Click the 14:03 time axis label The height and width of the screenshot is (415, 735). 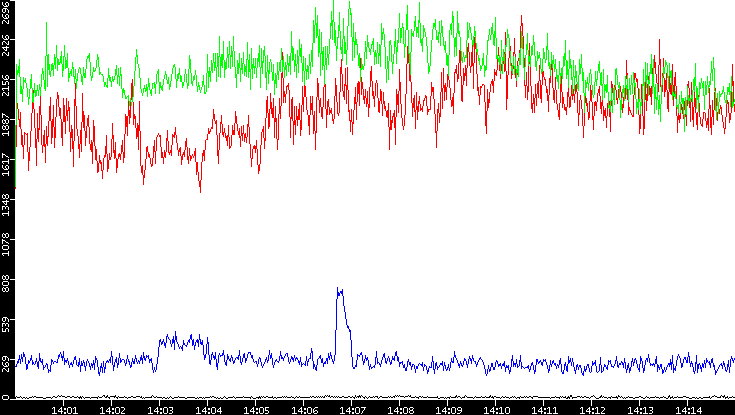click(160, 410)
